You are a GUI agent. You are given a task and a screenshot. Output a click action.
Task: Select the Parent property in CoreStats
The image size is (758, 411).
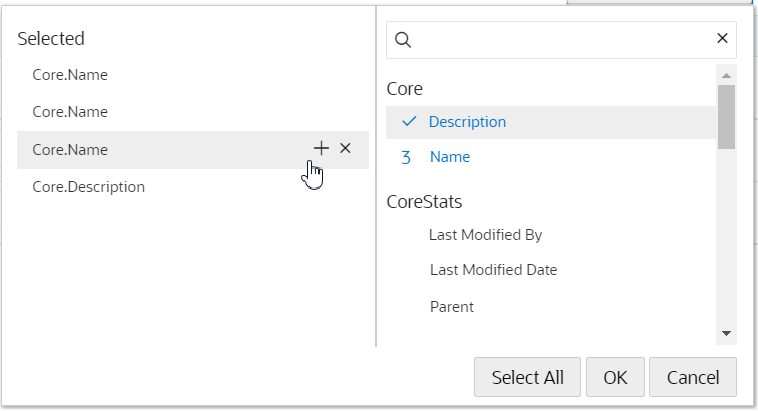tap(451, 307)
